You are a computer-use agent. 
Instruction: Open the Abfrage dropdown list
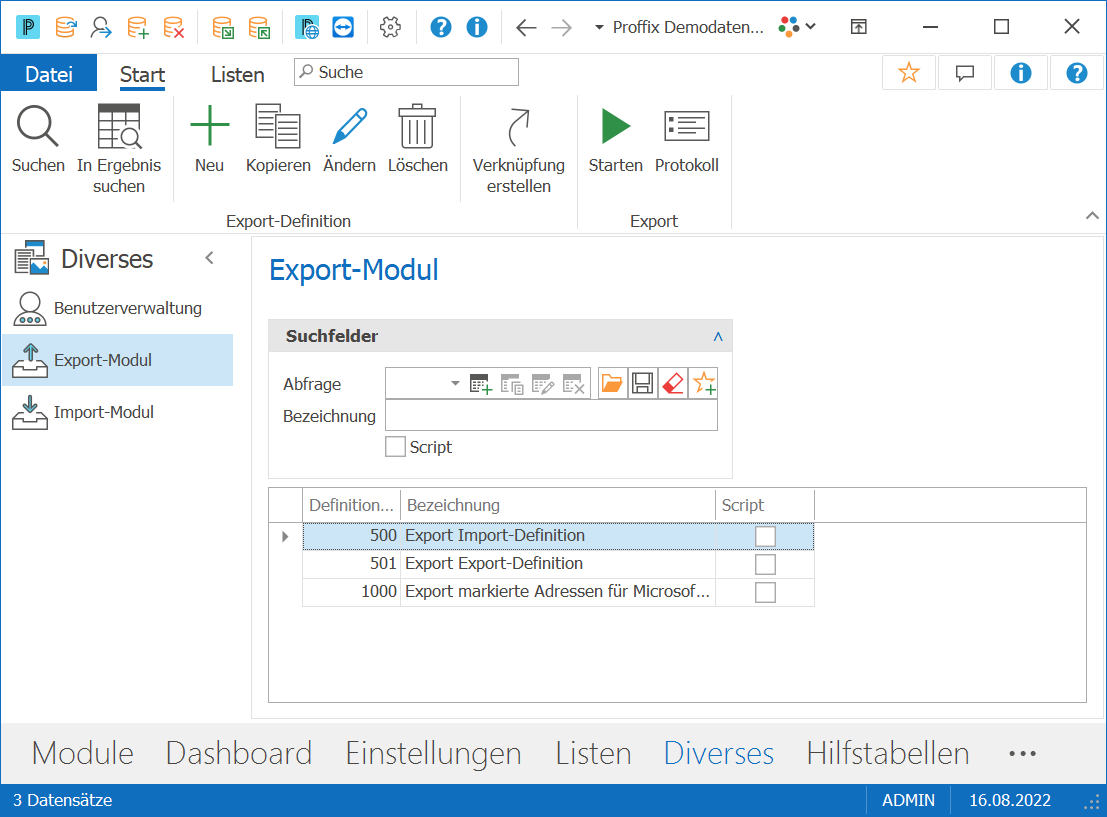pos(455,383)
